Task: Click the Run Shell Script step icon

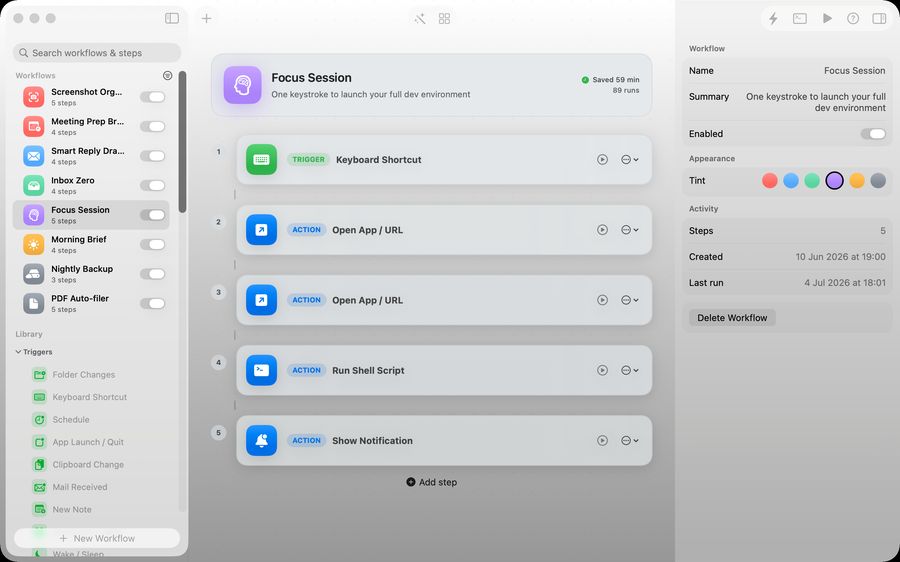Action: pos(261,370)
